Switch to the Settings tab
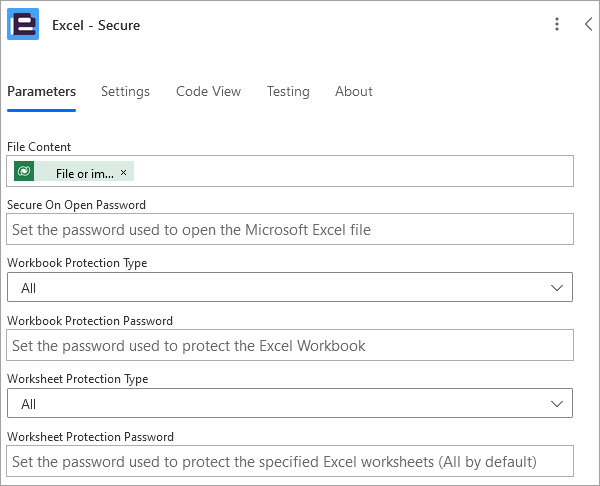 (125, 91)
